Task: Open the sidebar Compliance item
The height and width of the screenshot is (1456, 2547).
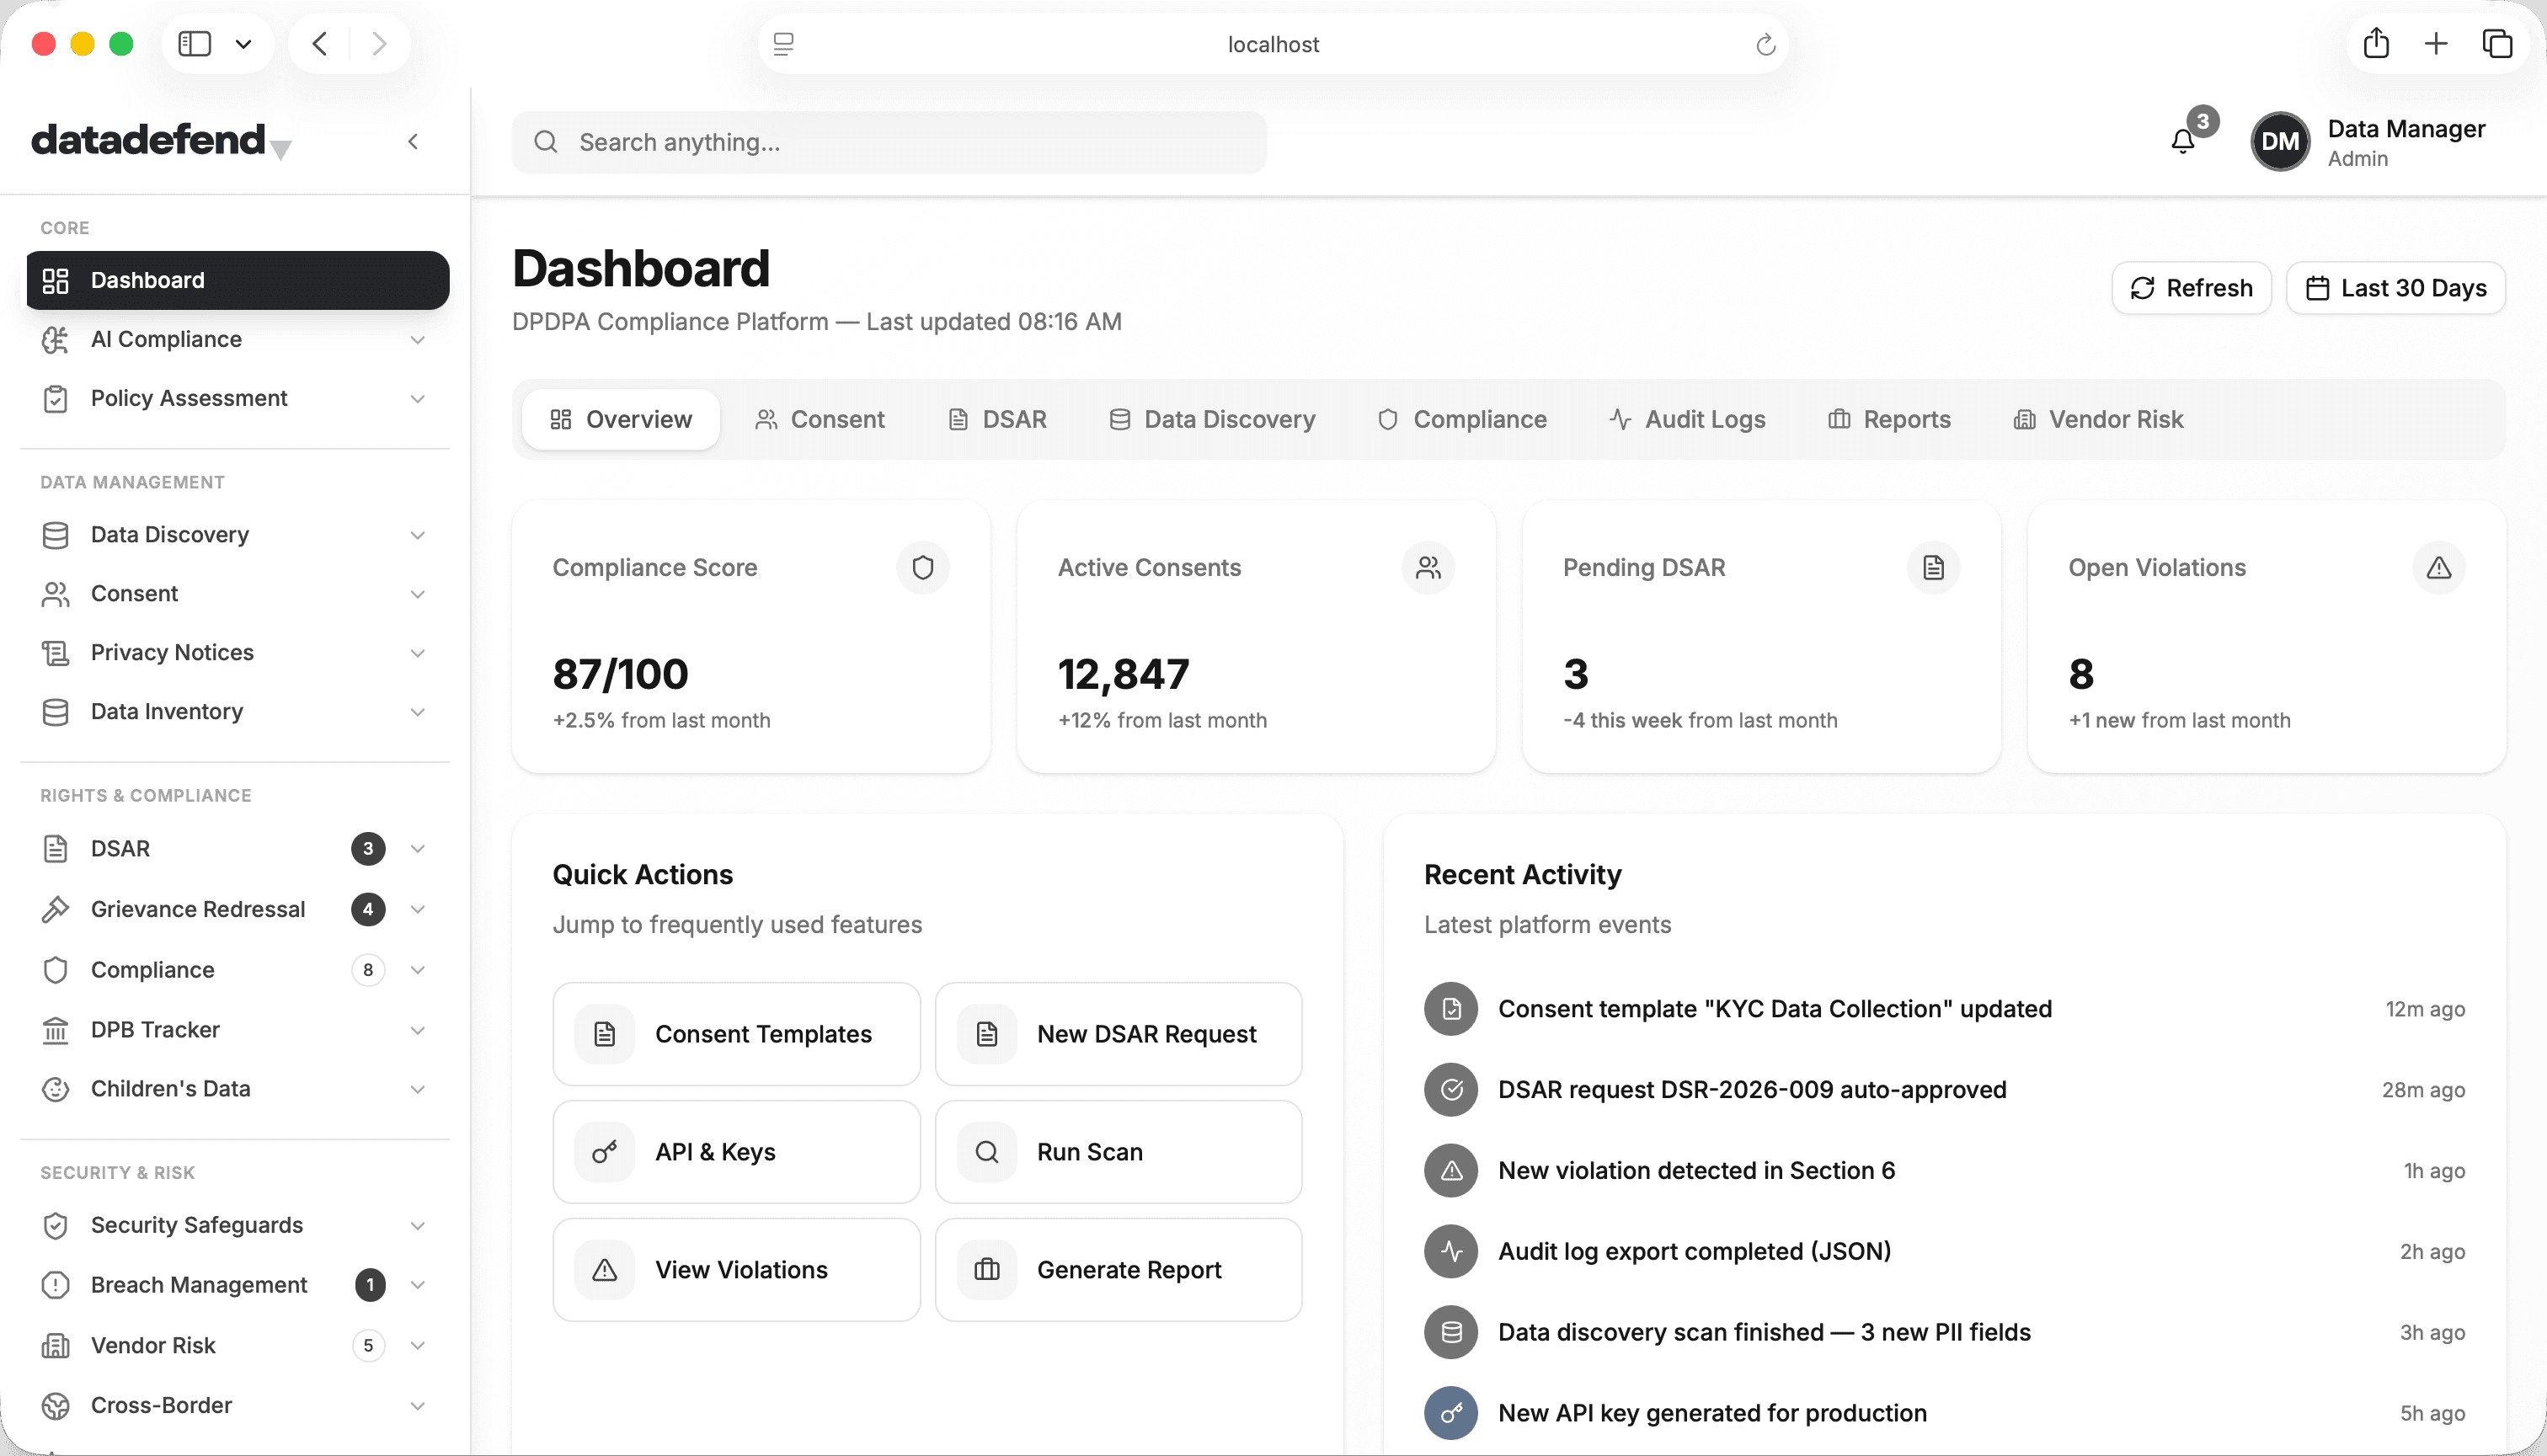Action: click(x=238, y=971)
